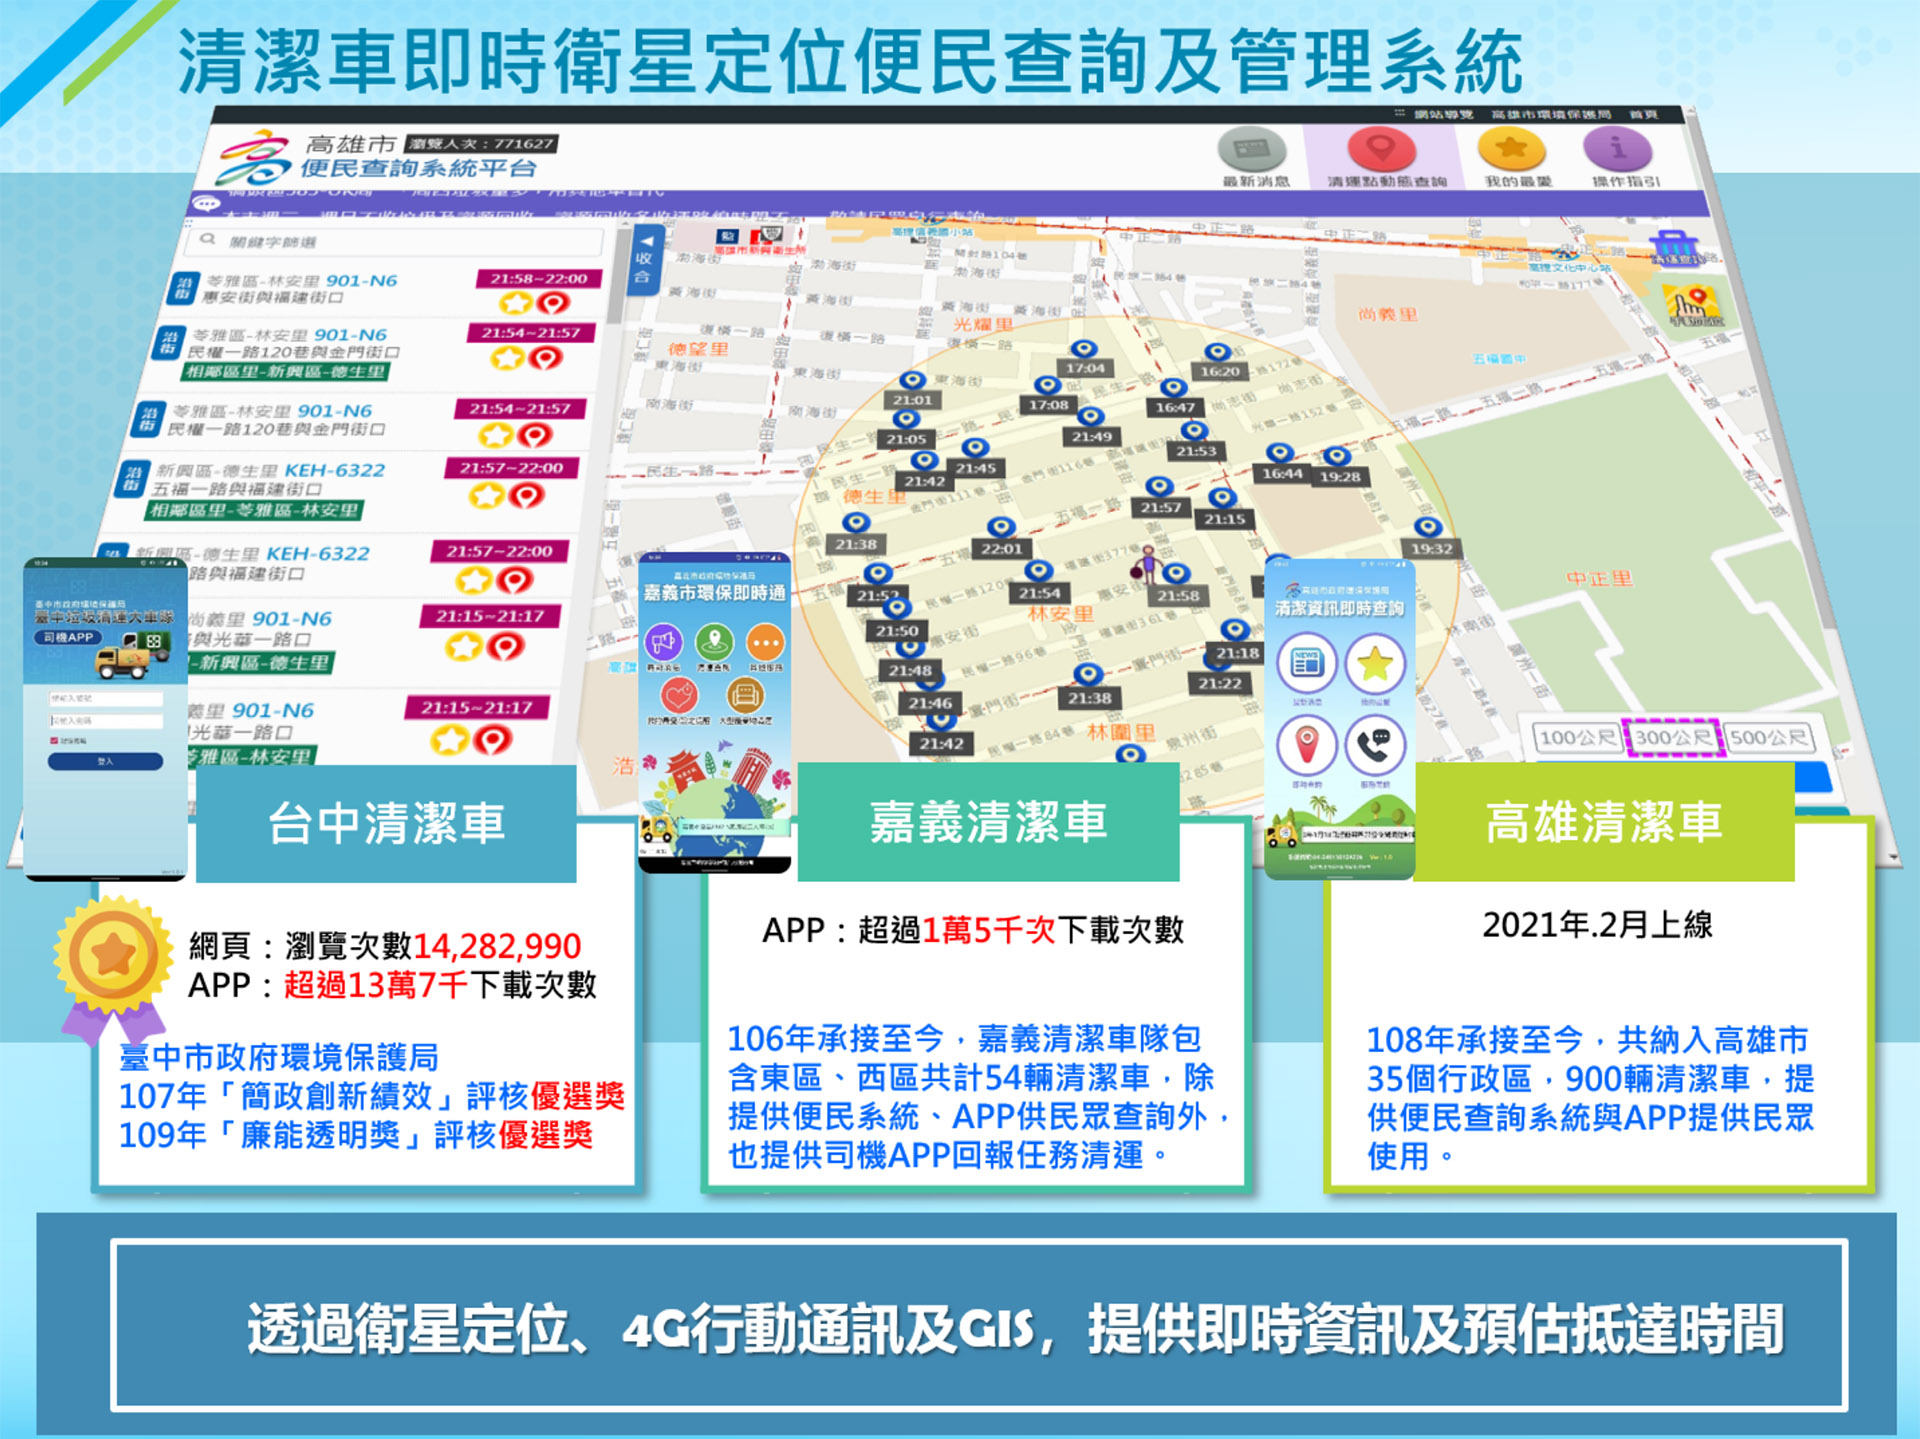Toggle the remember-me checkbox in Taichung driver app

pos(54,740)
